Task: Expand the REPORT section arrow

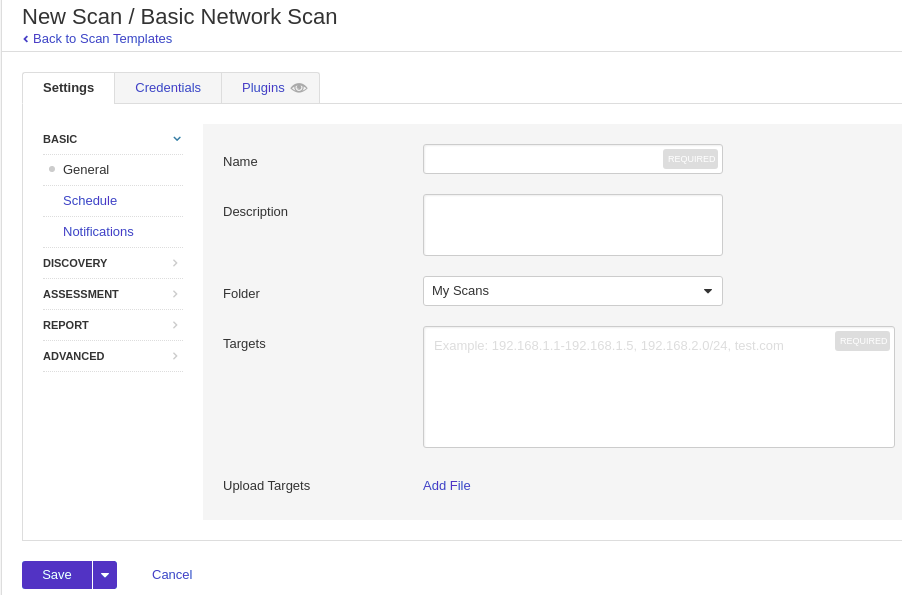Action: (x=175, y=325)
